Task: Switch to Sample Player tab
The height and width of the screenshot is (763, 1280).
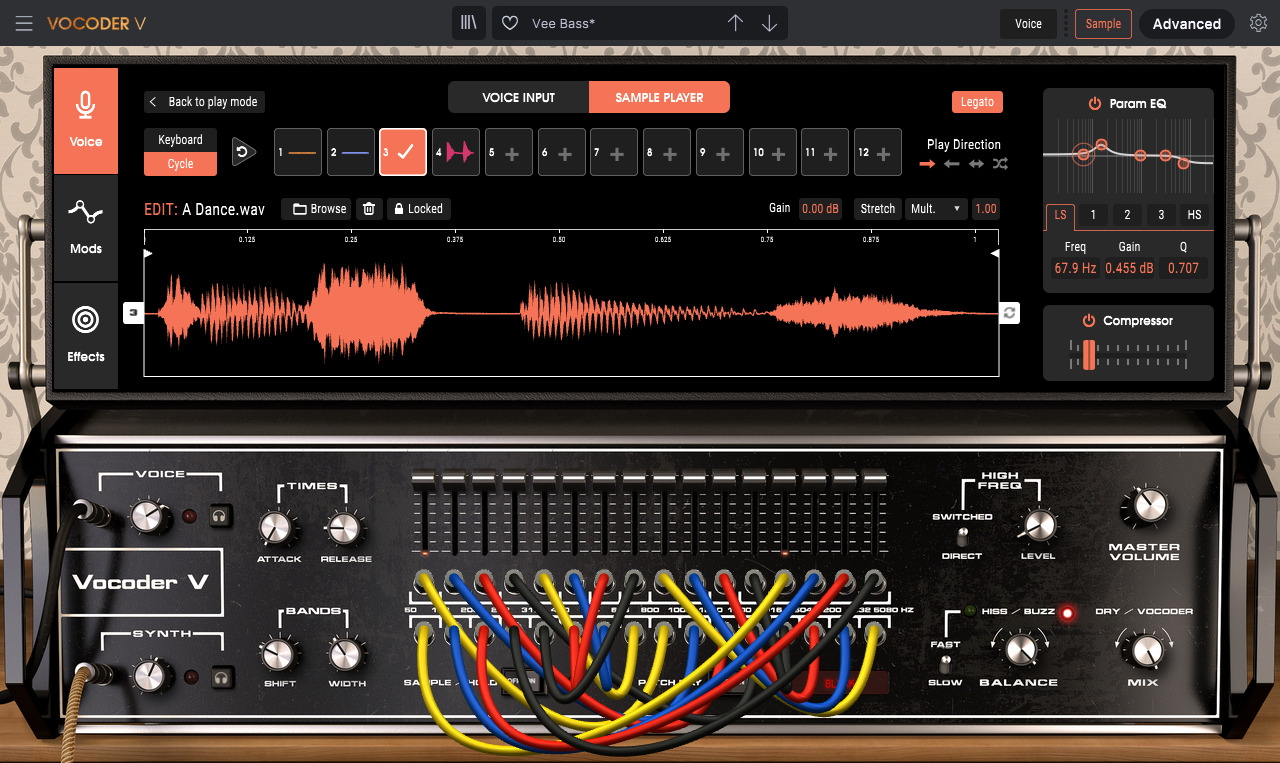Action: [659, 97]
